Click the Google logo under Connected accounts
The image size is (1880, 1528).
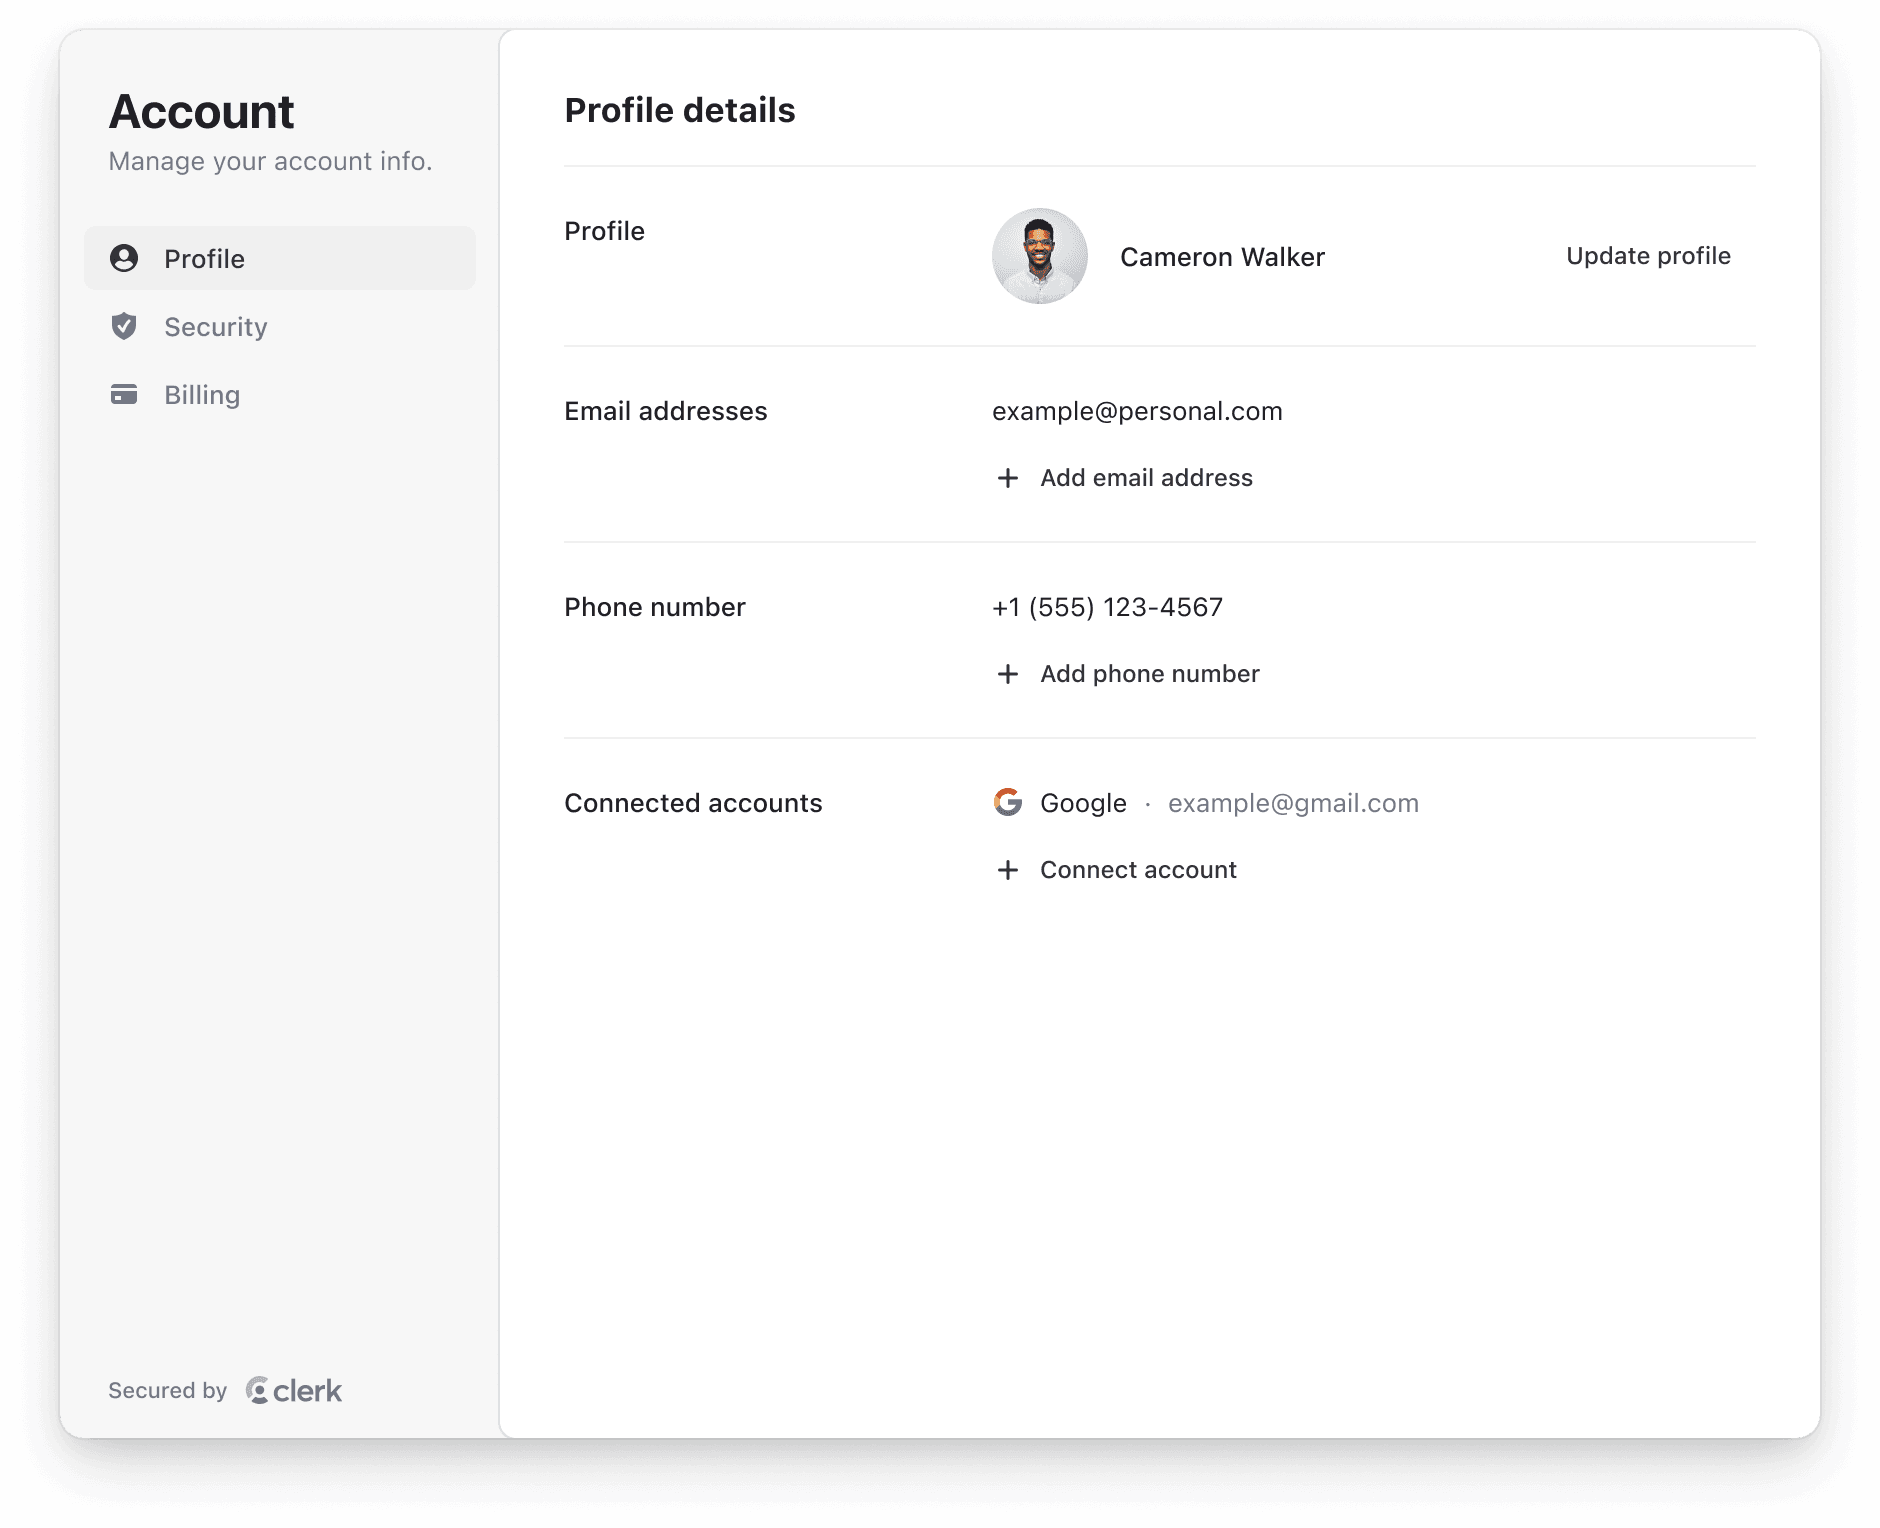pos(1008,802)
